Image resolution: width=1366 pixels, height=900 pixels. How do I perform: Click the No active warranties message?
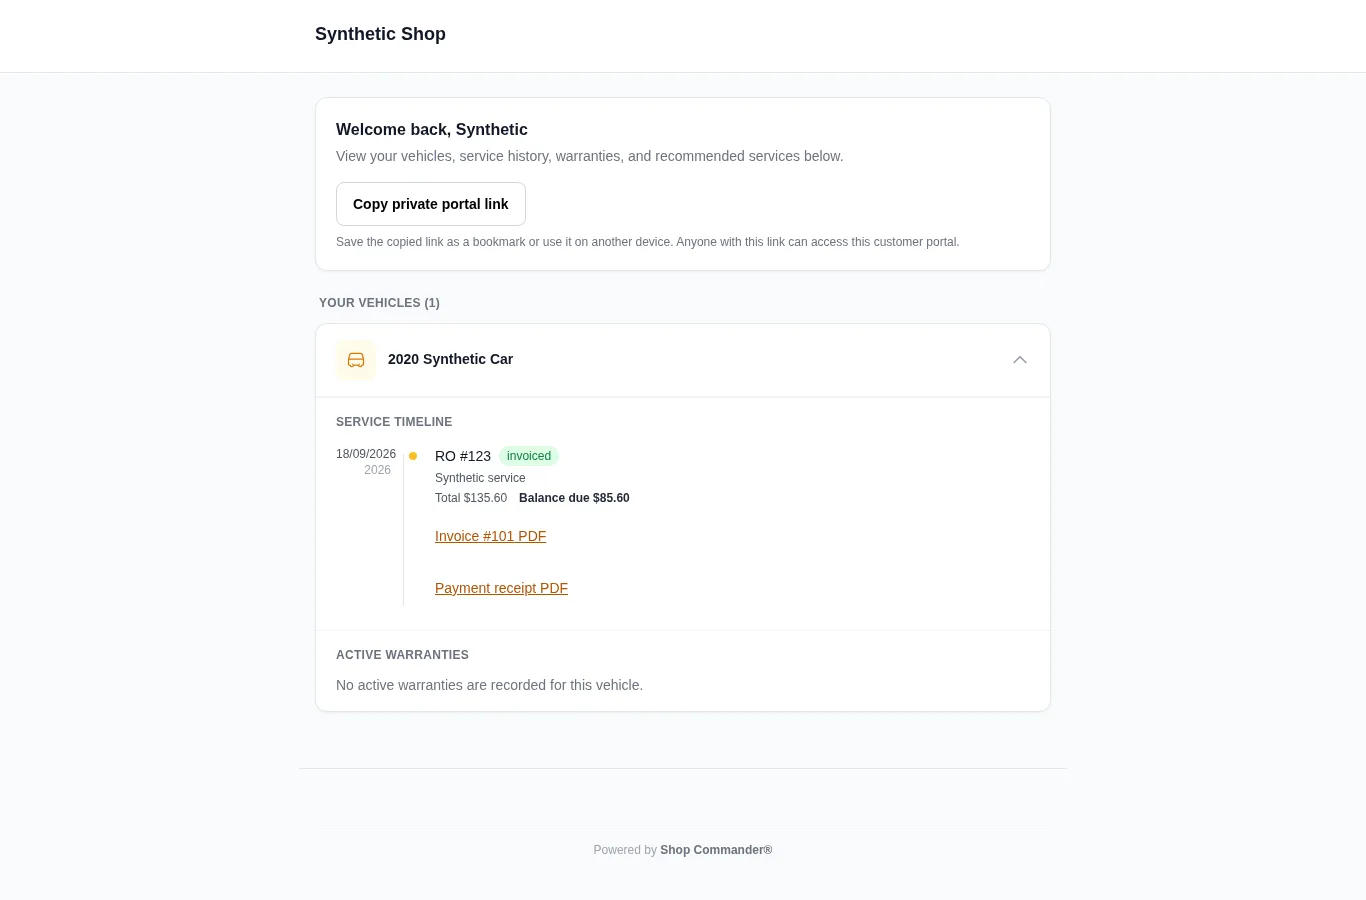pyautogui.click(x=489, y=685)
